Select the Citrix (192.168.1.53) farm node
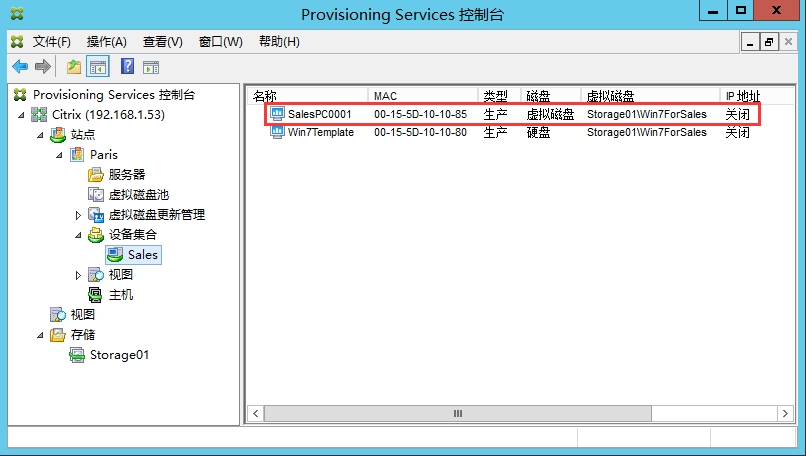 pyautogui.click(x=108, y=115)
